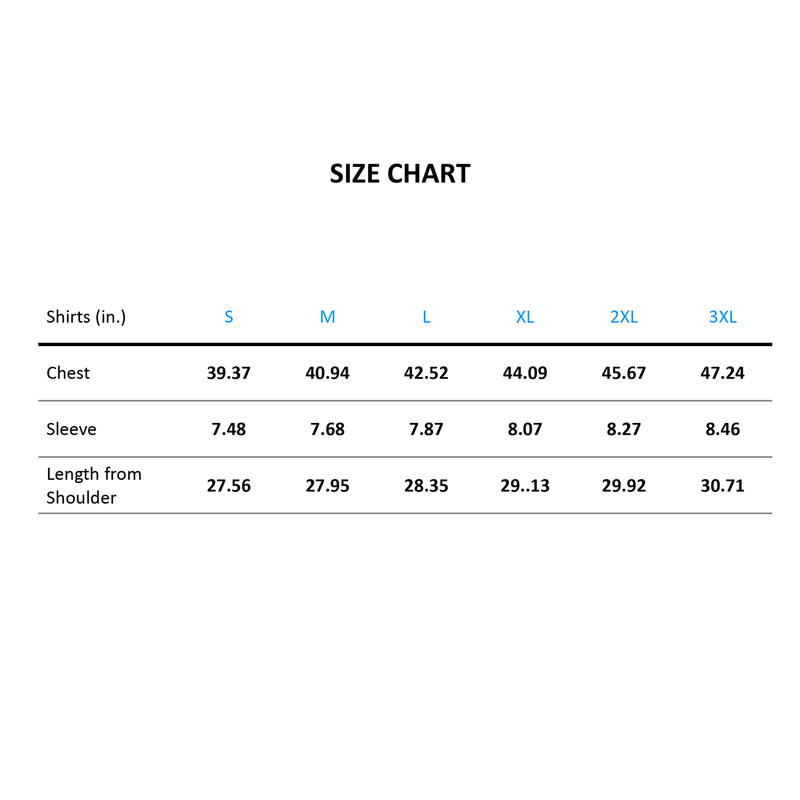Click the SIZE CHART title
This screenshot has width=800, height=800.
[x=400, y=174]
